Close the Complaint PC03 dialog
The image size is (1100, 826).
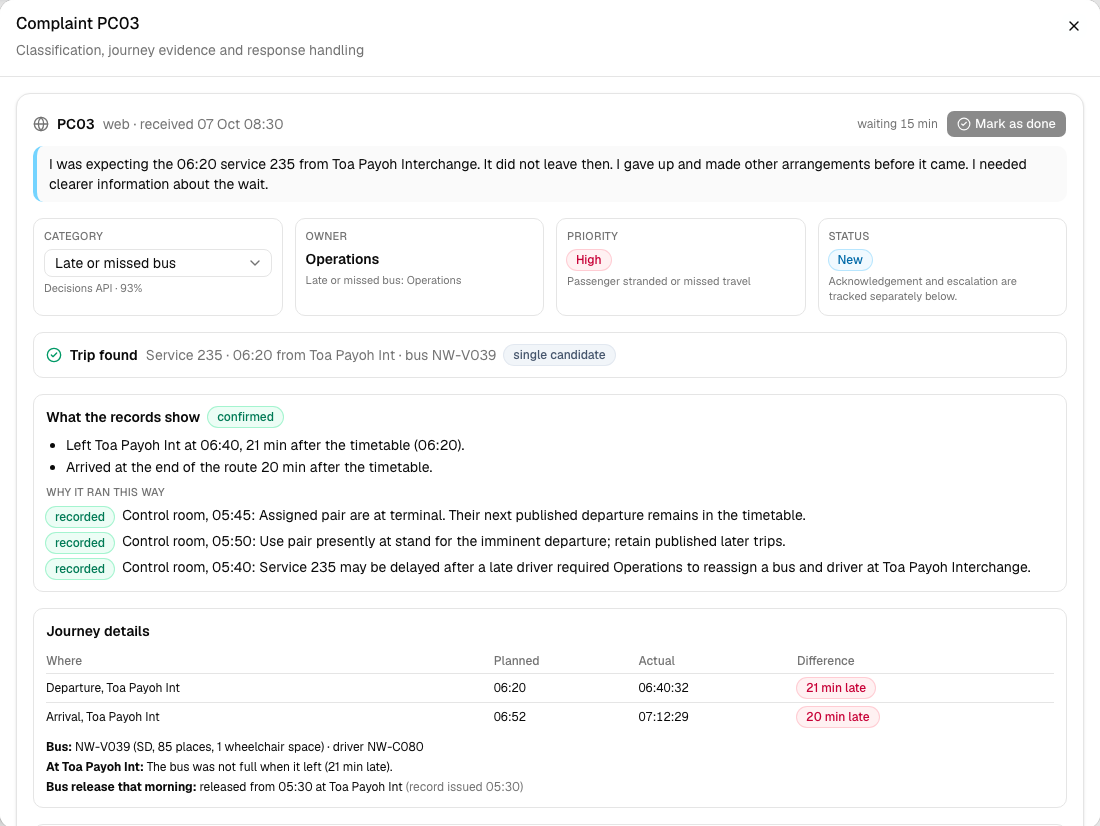coord(1073,26)
